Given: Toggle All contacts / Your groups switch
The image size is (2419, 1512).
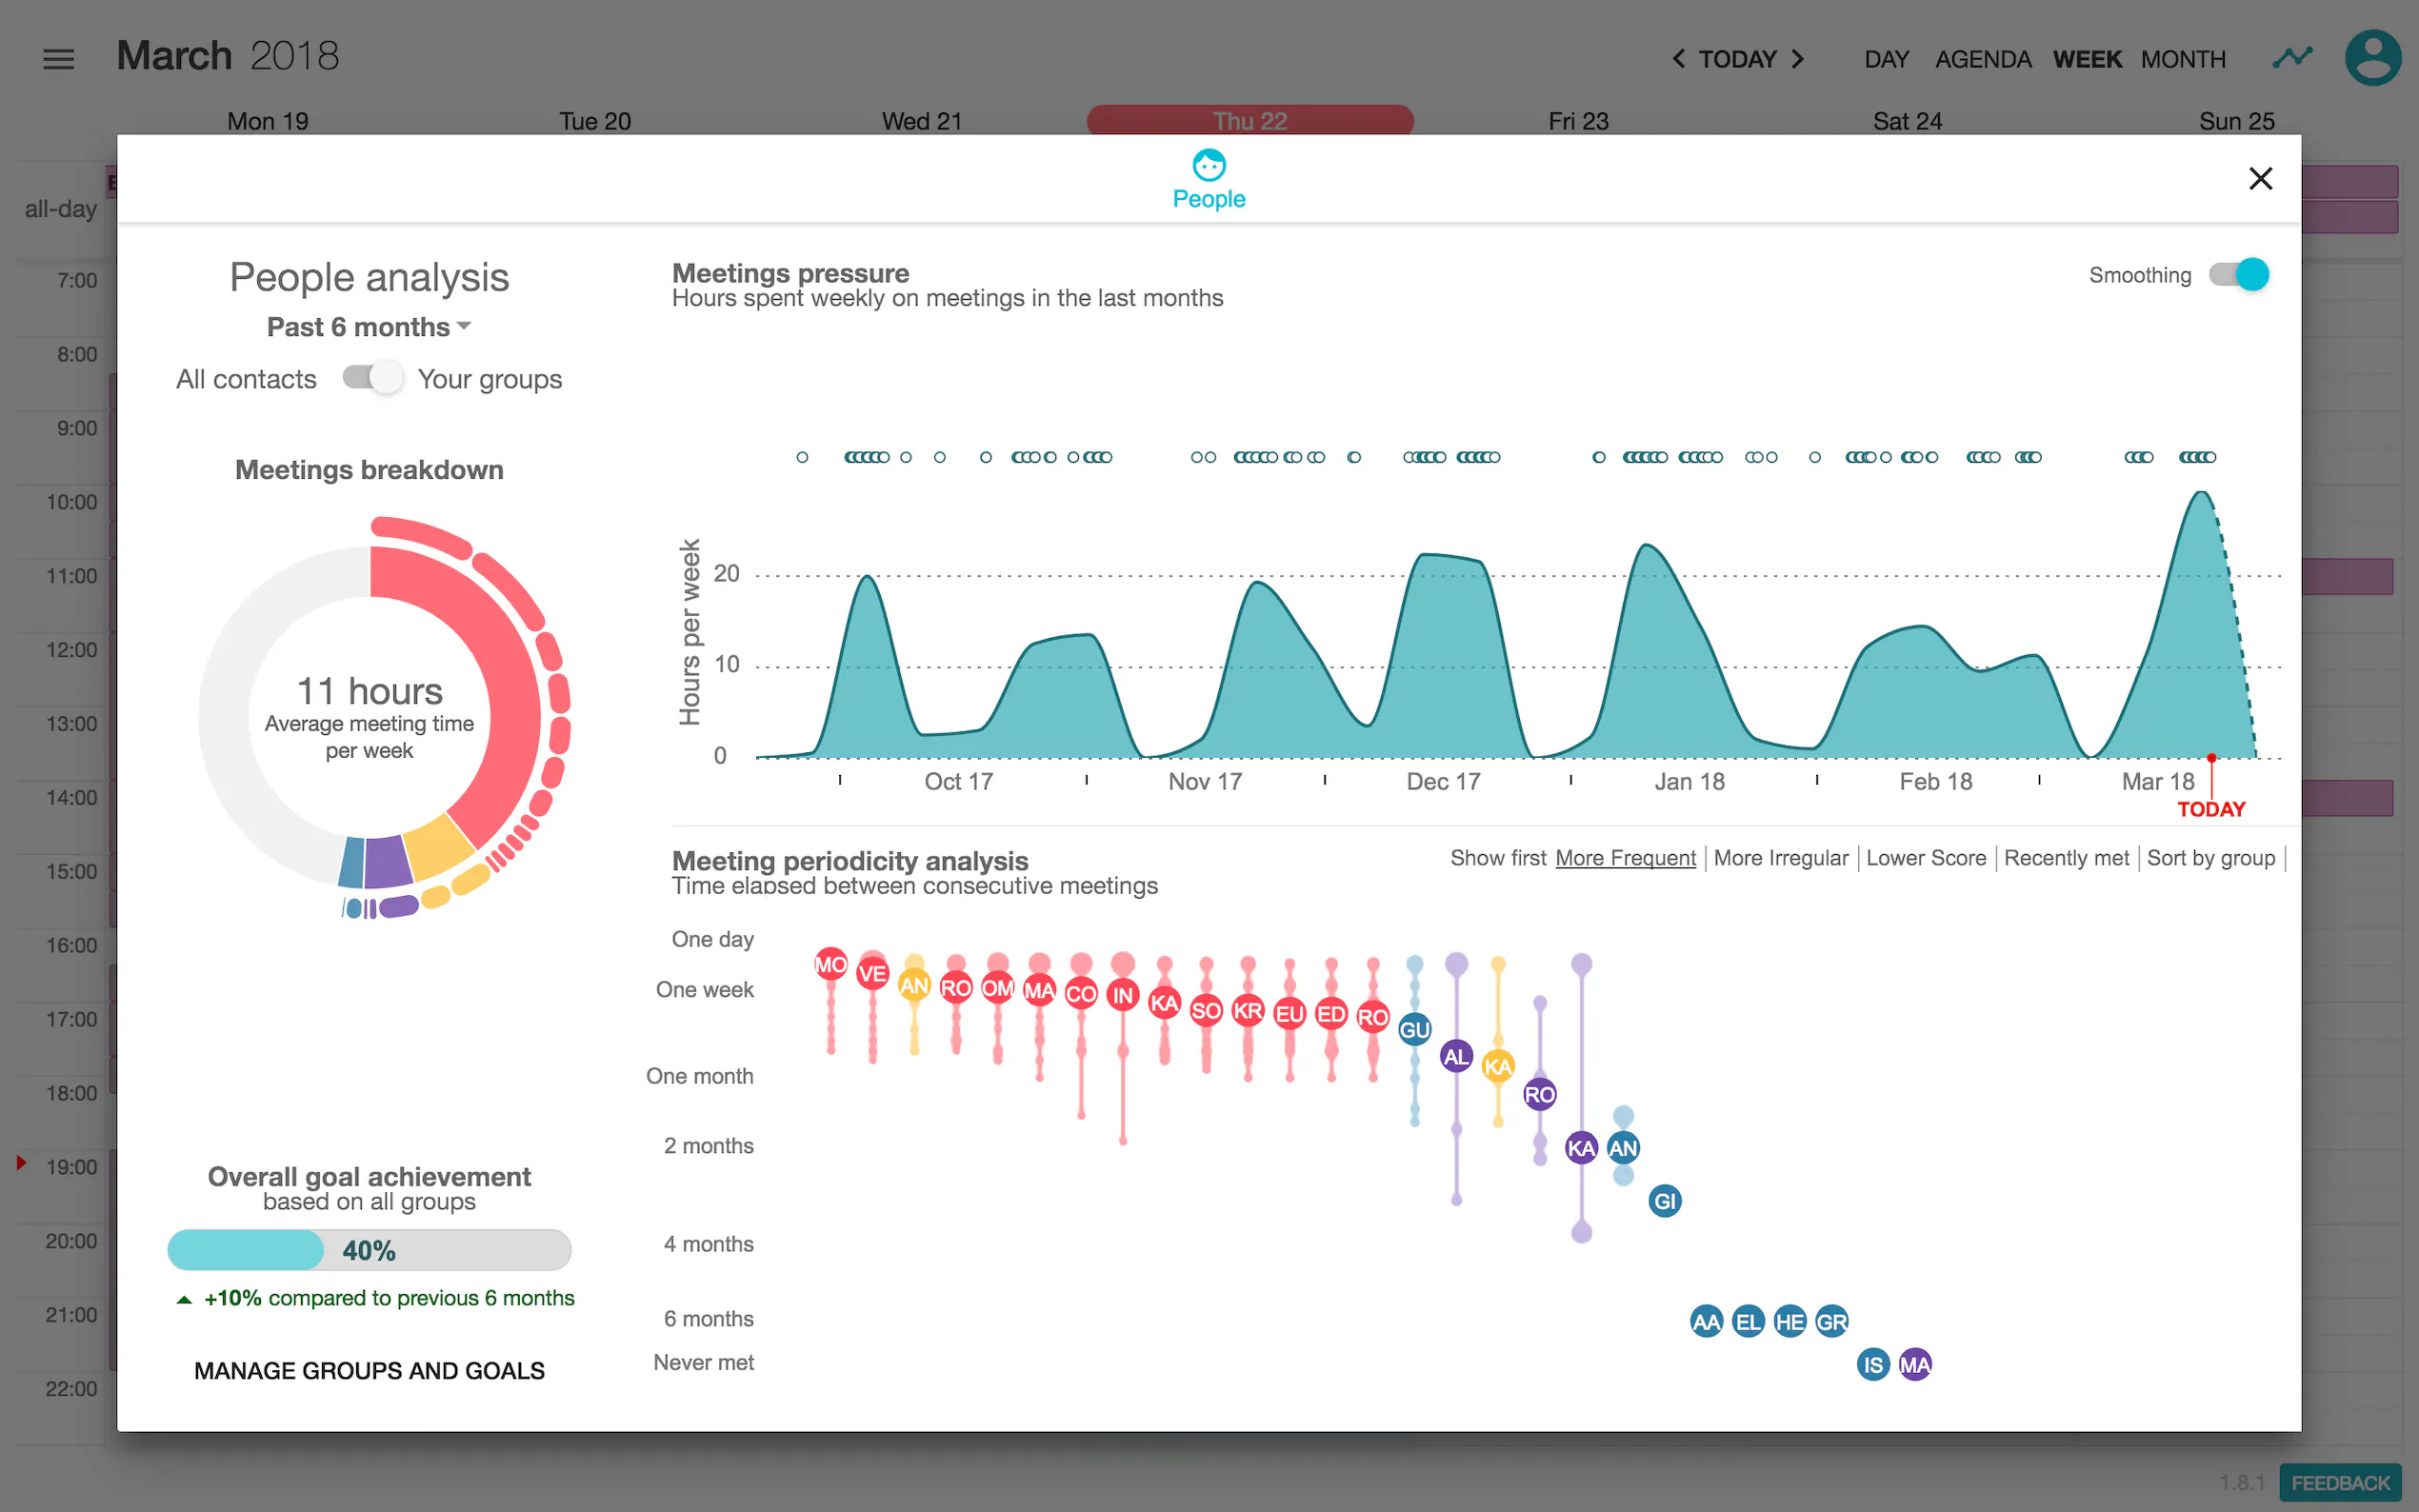Looking at the screenshot, I should 372,378.
